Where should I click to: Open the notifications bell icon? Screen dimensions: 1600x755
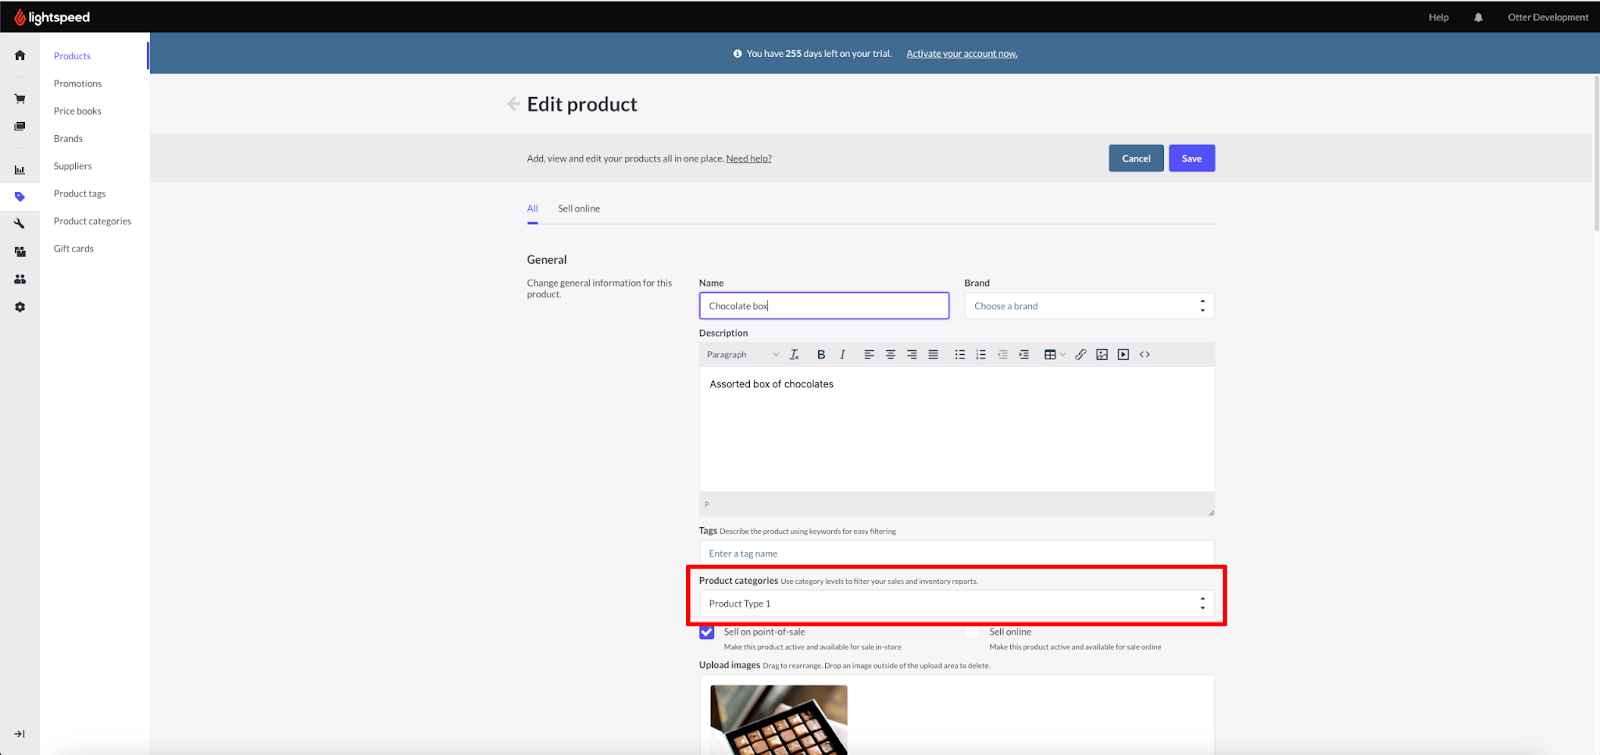pyautogui.click(x=1478, y=17)
